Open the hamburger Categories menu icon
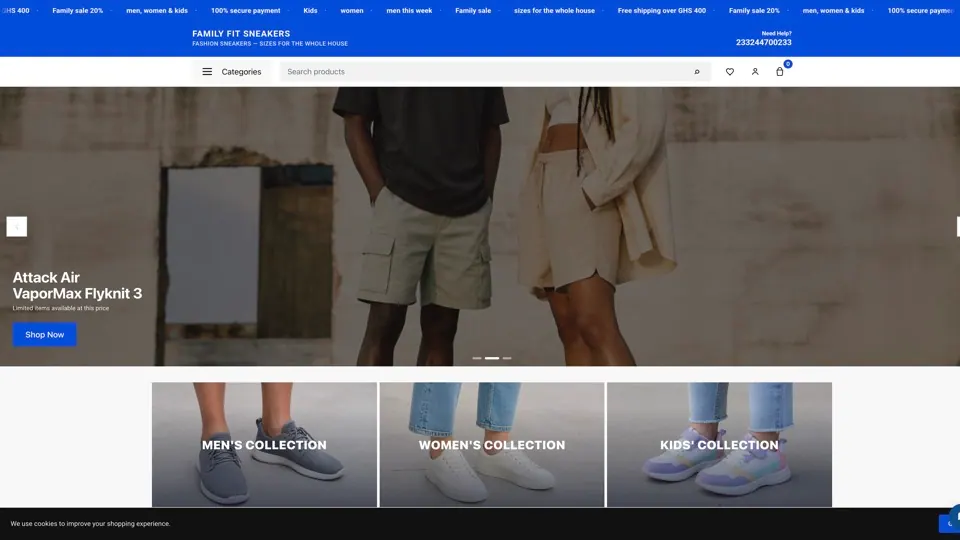 click(207, 72)
